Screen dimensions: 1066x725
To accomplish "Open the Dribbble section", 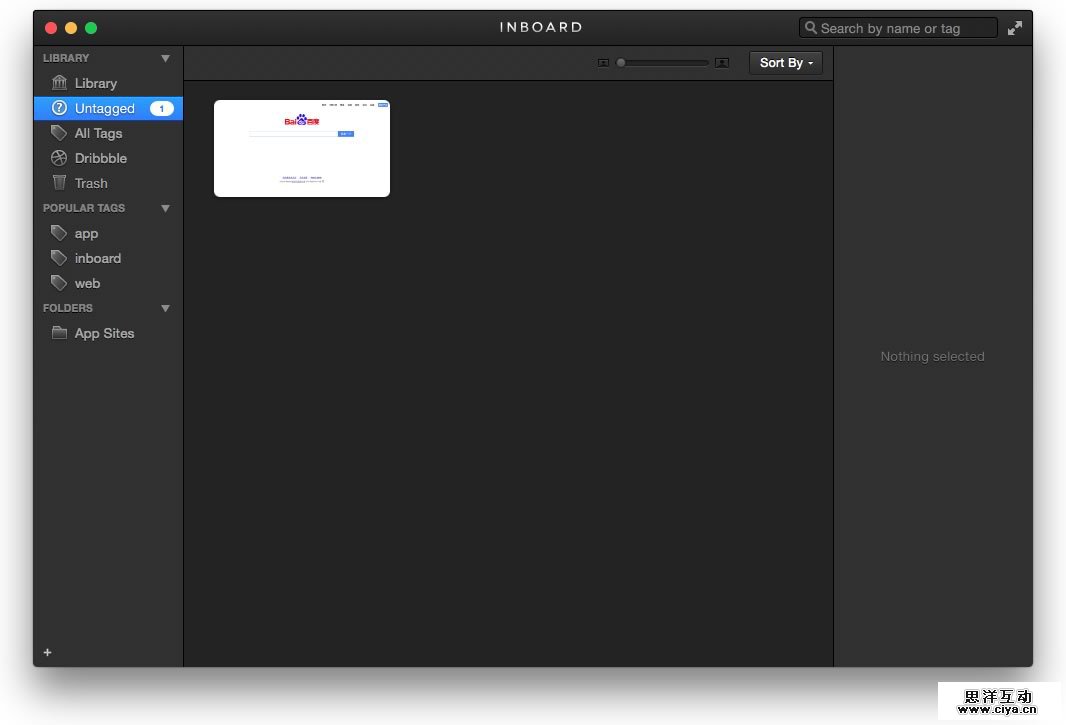I will tap(108, 158).
